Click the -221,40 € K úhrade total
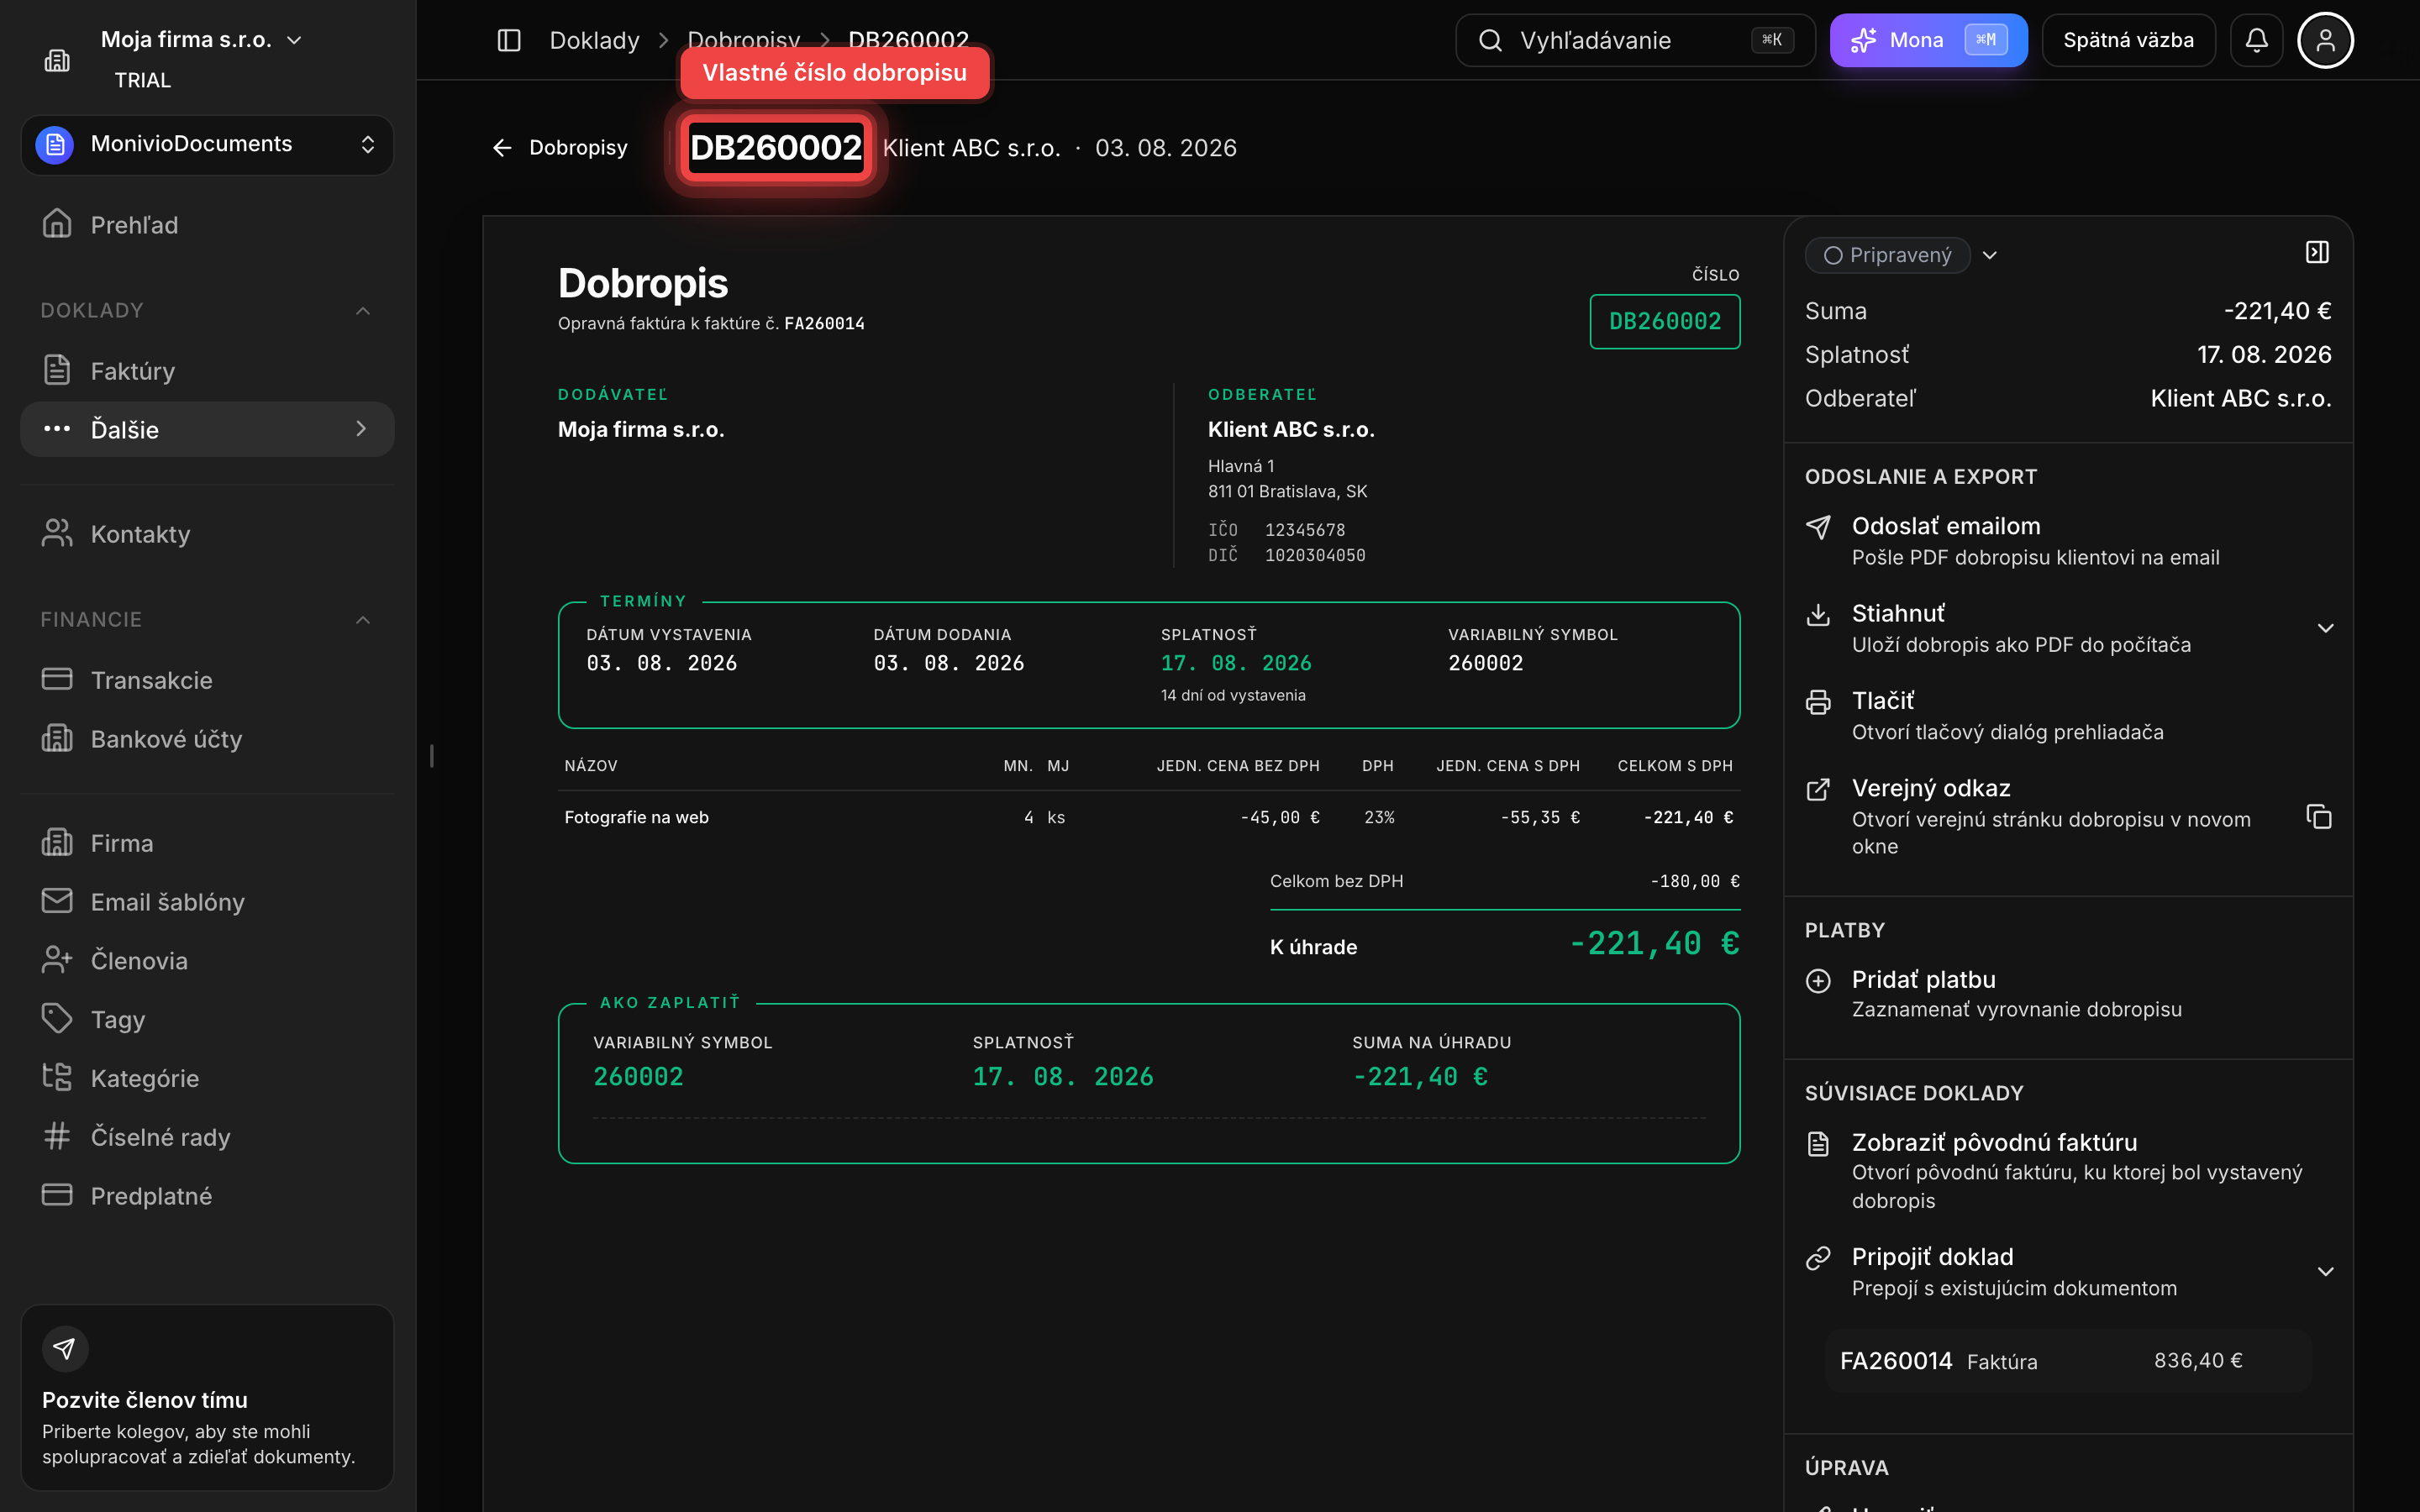 [1654, 943]
